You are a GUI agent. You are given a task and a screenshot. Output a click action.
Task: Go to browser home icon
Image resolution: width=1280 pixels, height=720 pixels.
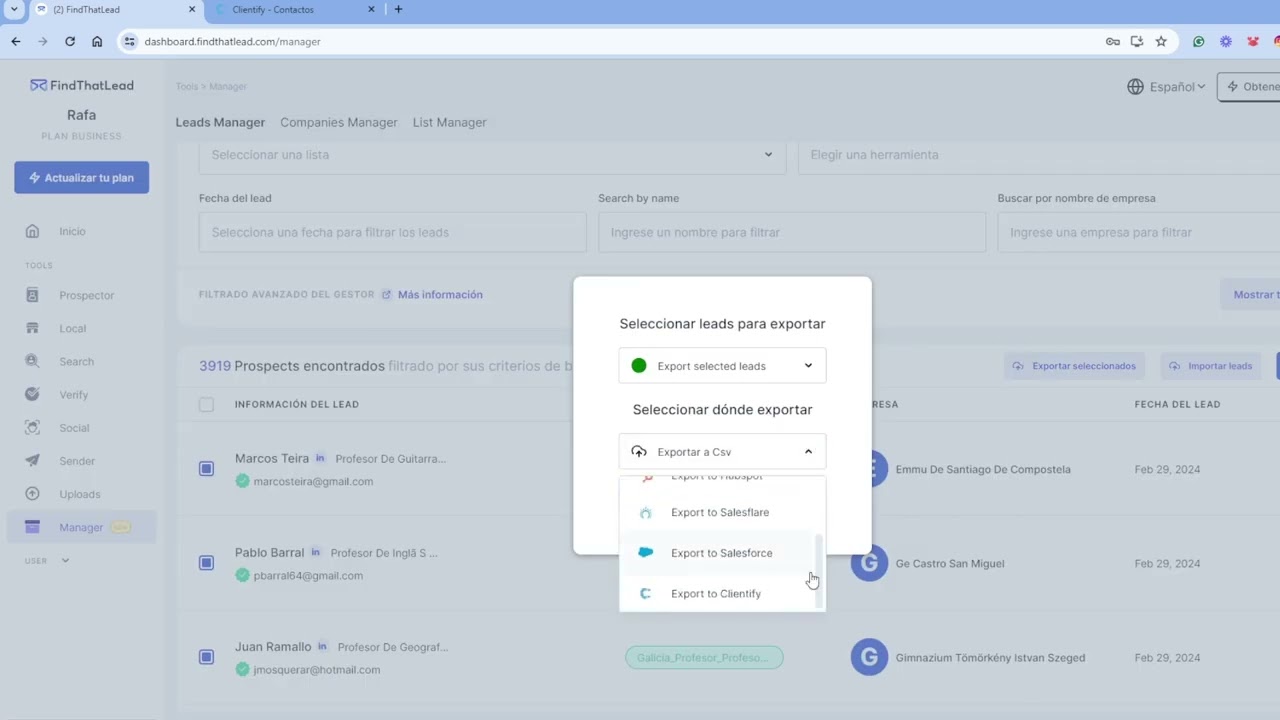point(97,41)
